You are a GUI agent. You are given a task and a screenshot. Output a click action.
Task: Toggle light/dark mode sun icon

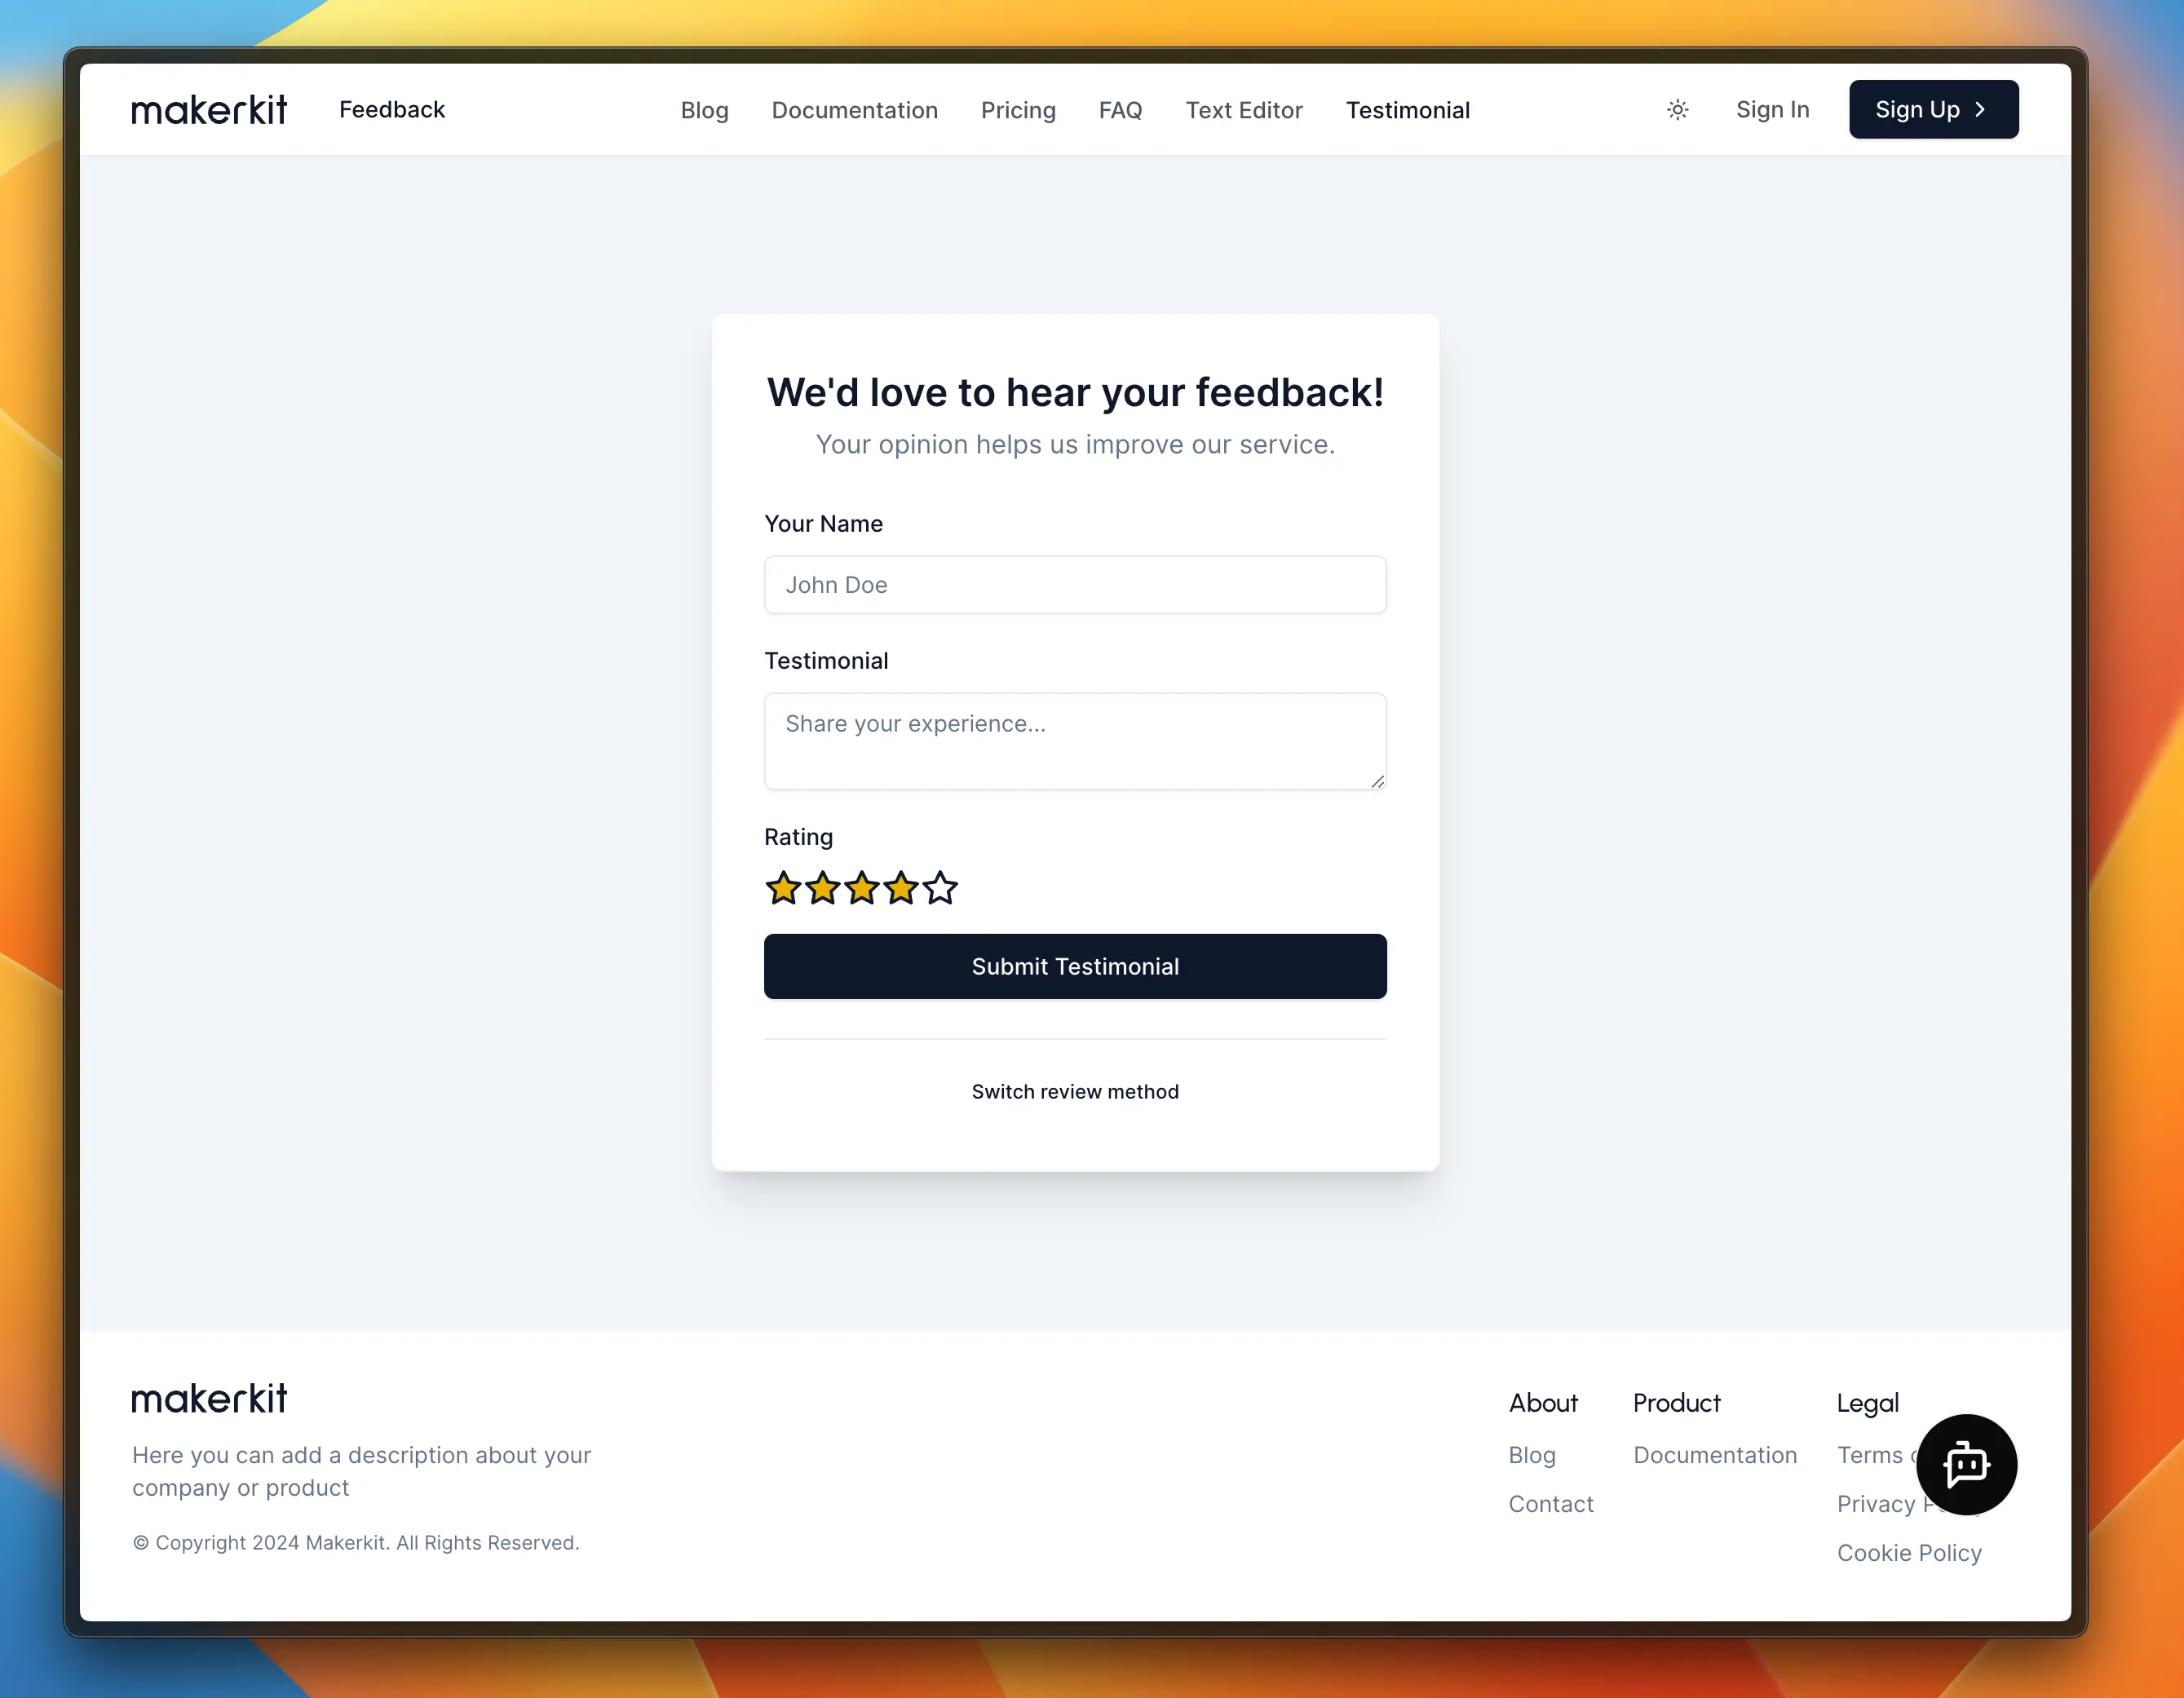[1677, 108]
